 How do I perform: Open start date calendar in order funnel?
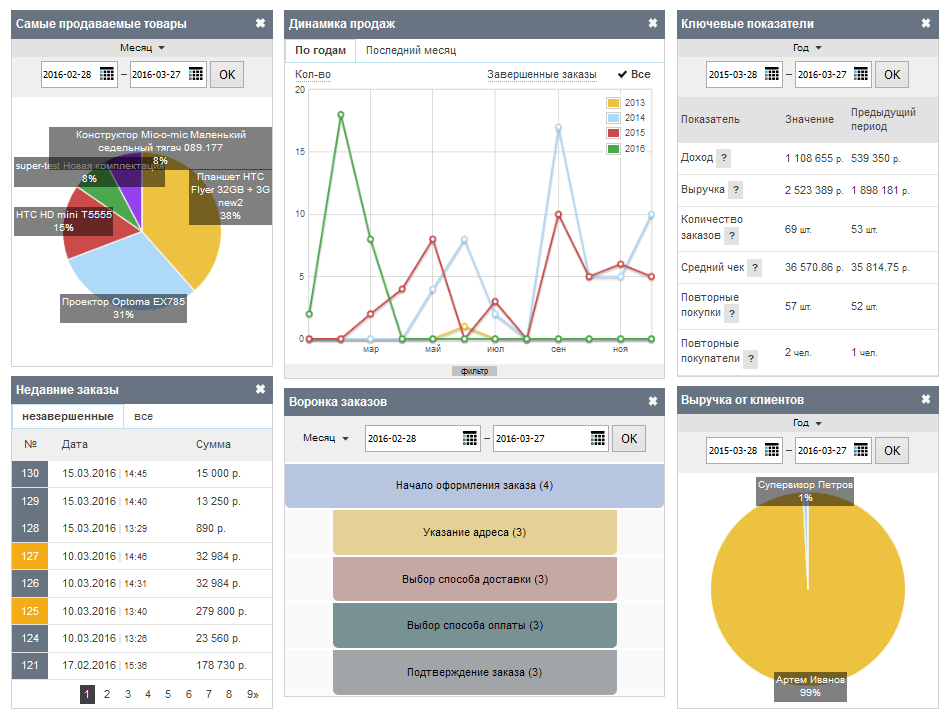[470, 438]
